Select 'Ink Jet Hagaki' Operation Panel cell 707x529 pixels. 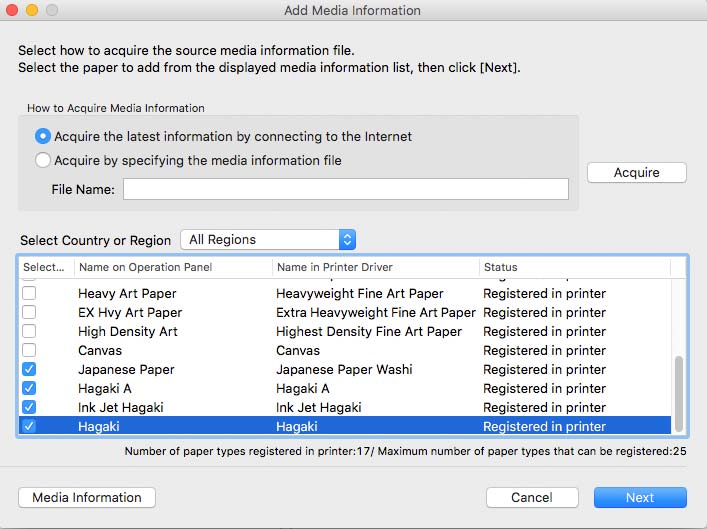121,407
